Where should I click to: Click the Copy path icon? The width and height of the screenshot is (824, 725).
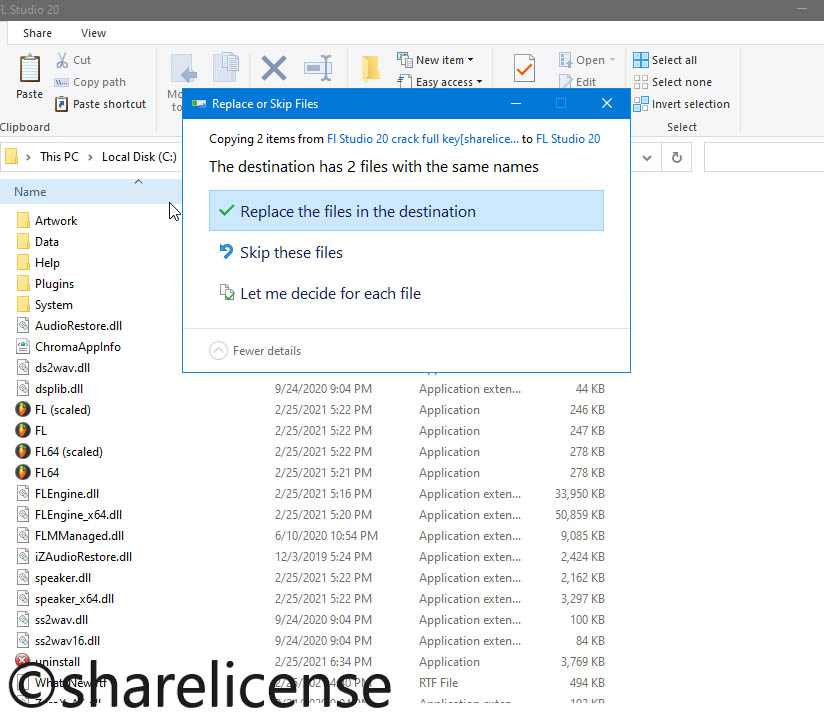pos(61,82)
